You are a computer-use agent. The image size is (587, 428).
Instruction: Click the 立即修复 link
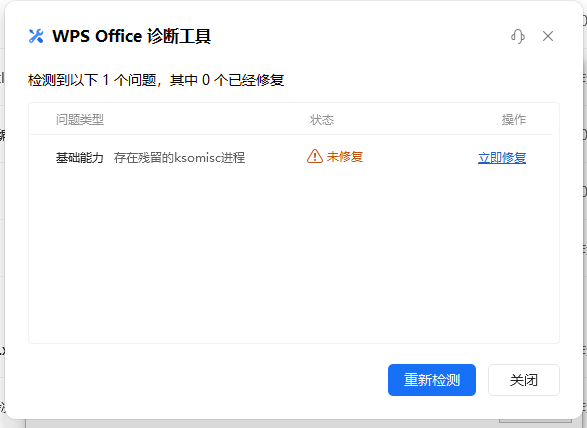click(x=502, y=158)
